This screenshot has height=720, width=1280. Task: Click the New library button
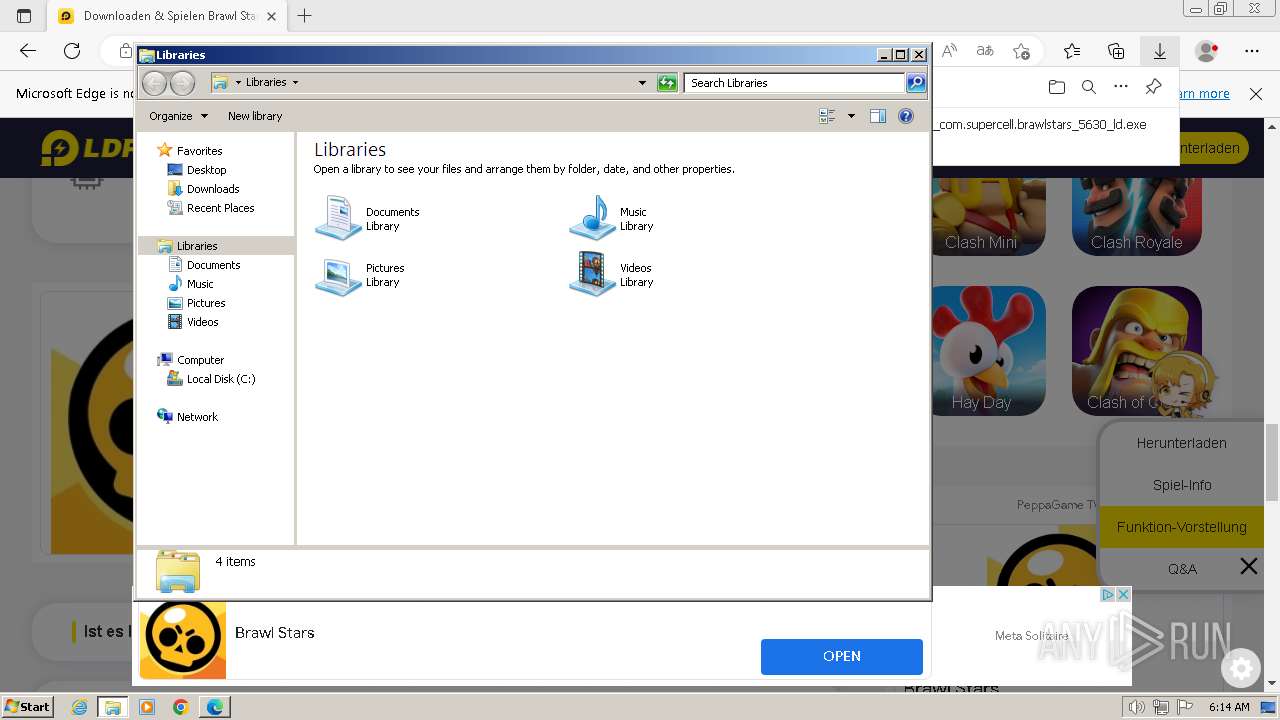pos(255,116)
